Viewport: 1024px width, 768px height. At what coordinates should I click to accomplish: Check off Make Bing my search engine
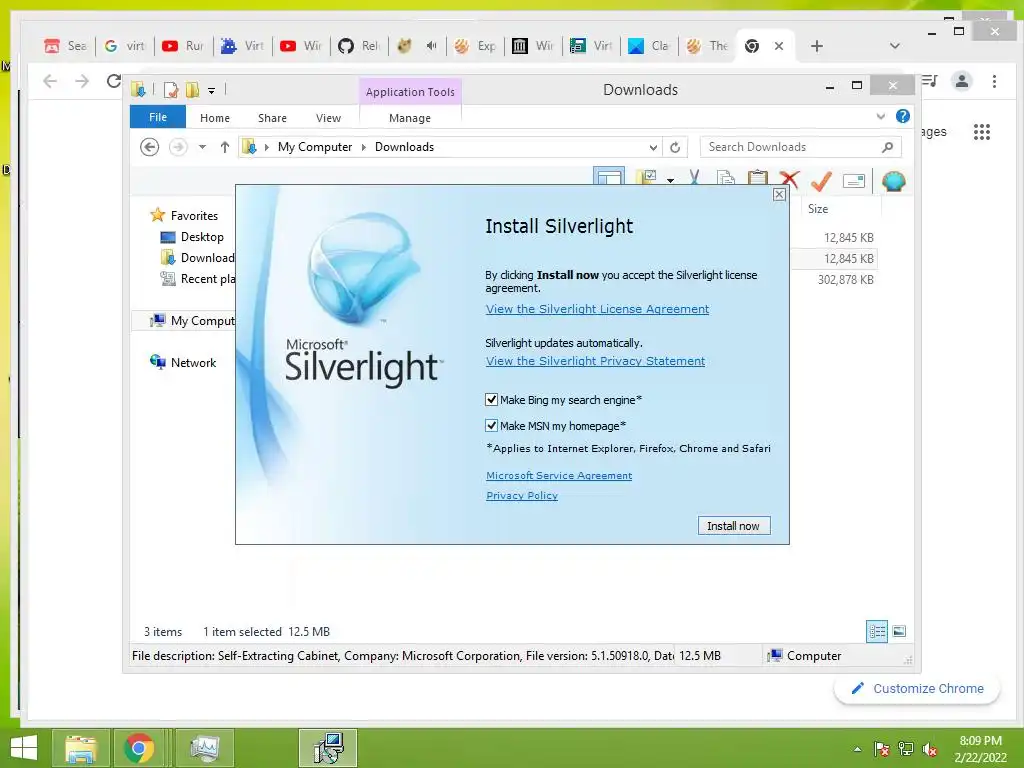click(492, 400)
